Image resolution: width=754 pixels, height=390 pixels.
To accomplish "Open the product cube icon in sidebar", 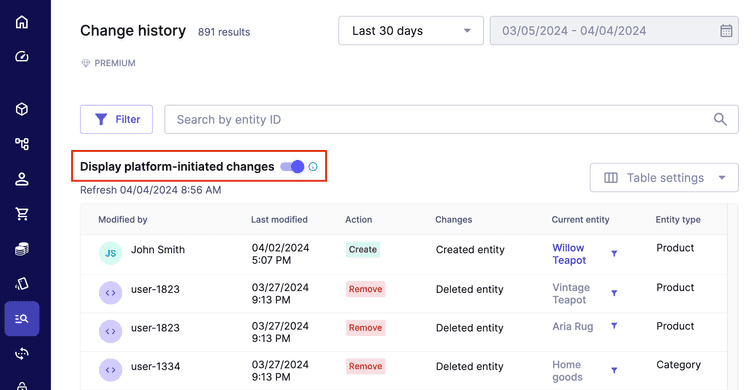I will tap(22, 109).
